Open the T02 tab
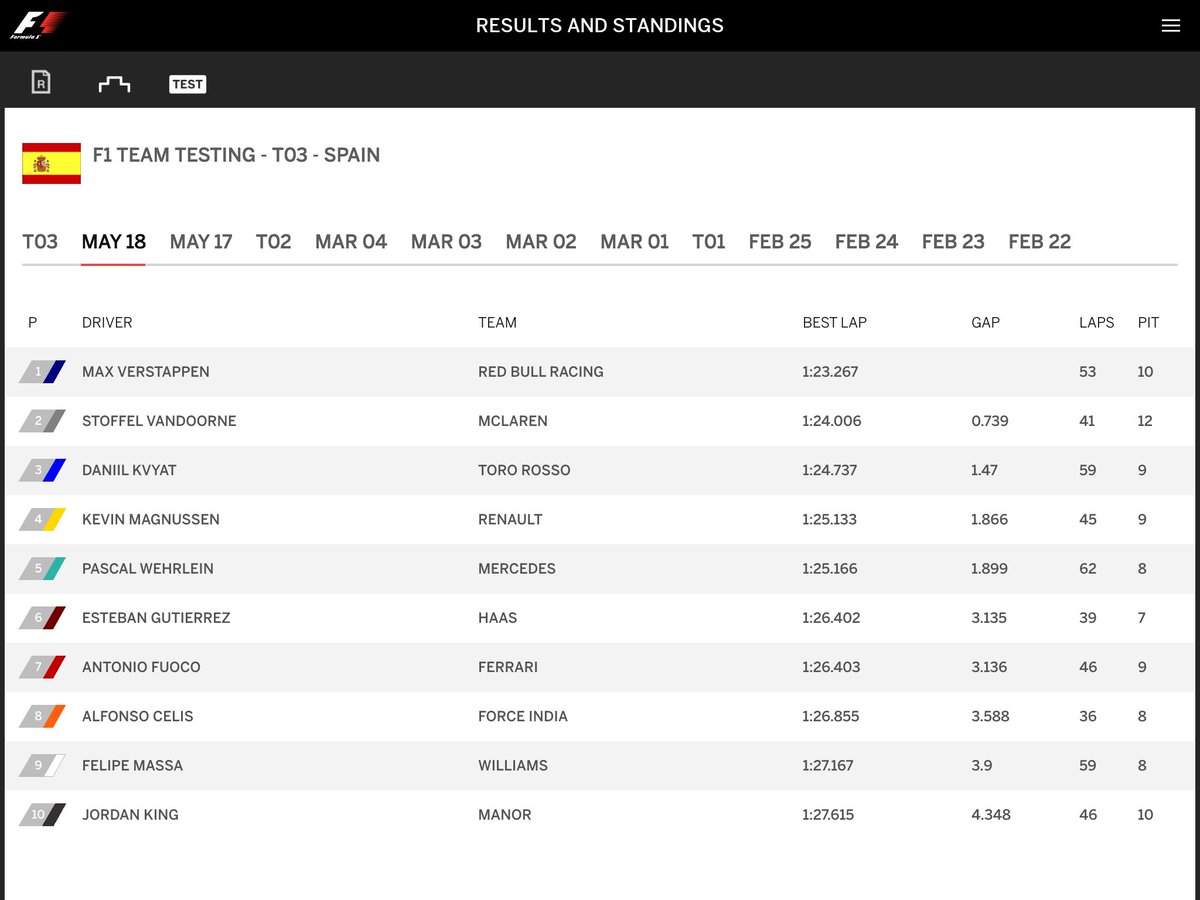Screen dimensions: 1200x900 (274, 241)
